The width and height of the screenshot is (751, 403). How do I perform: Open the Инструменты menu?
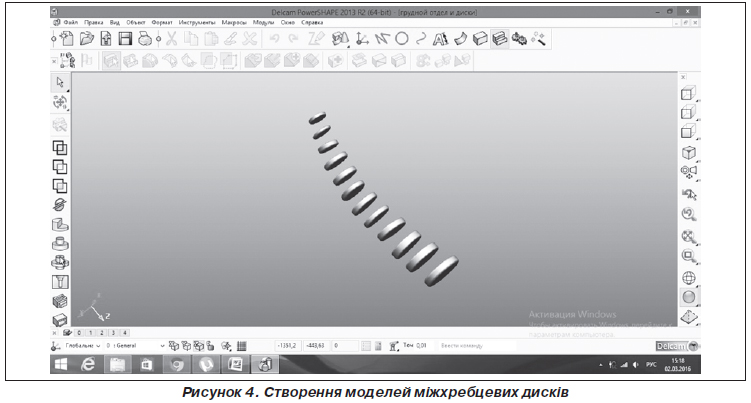(197, 23)
